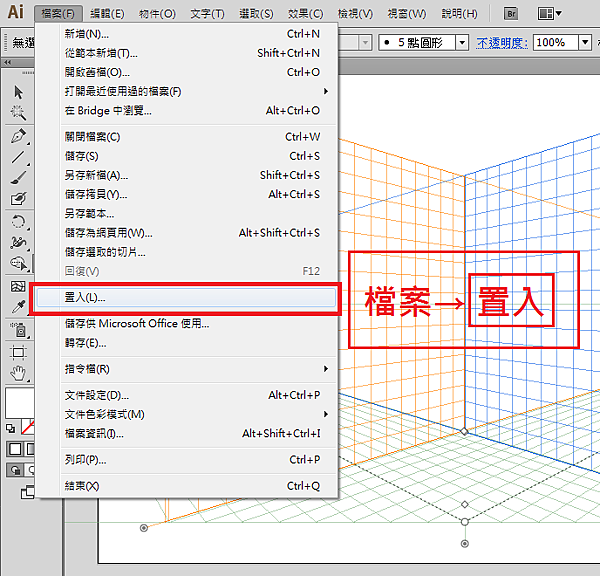This screenshot has height=576, width=600.
Task: Click perspective grid left ground-level circle widget
Action: click(144, 528)
